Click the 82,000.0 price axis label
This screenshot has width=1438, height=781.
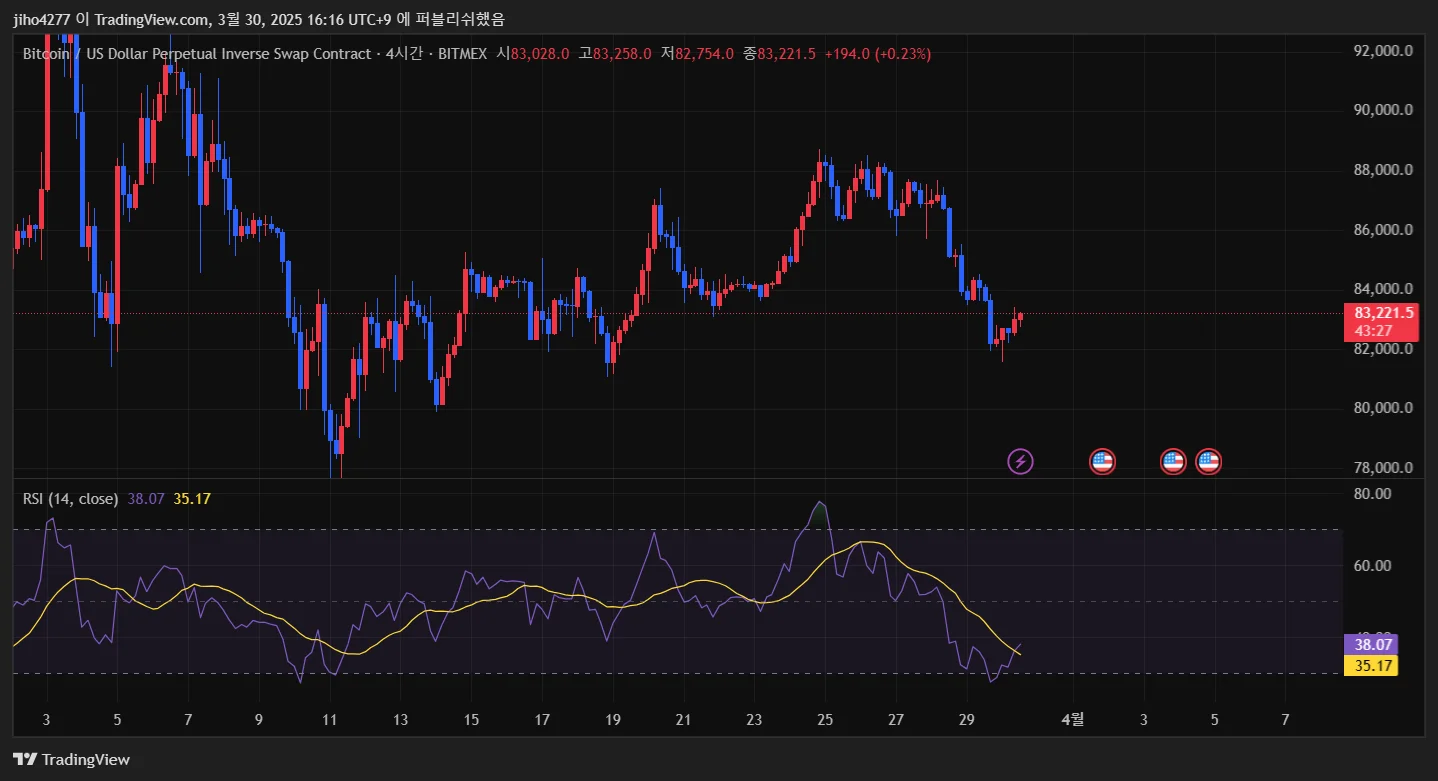coord(1383,349)
